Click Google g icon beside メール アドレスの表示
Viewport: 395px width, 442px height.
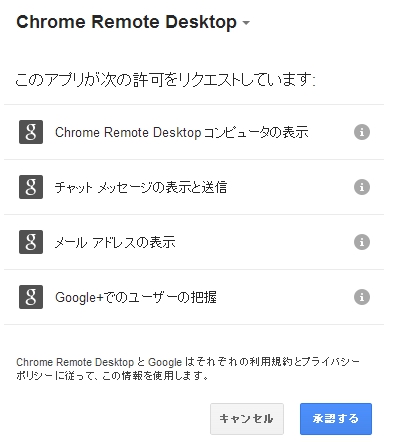coord(31,242)
